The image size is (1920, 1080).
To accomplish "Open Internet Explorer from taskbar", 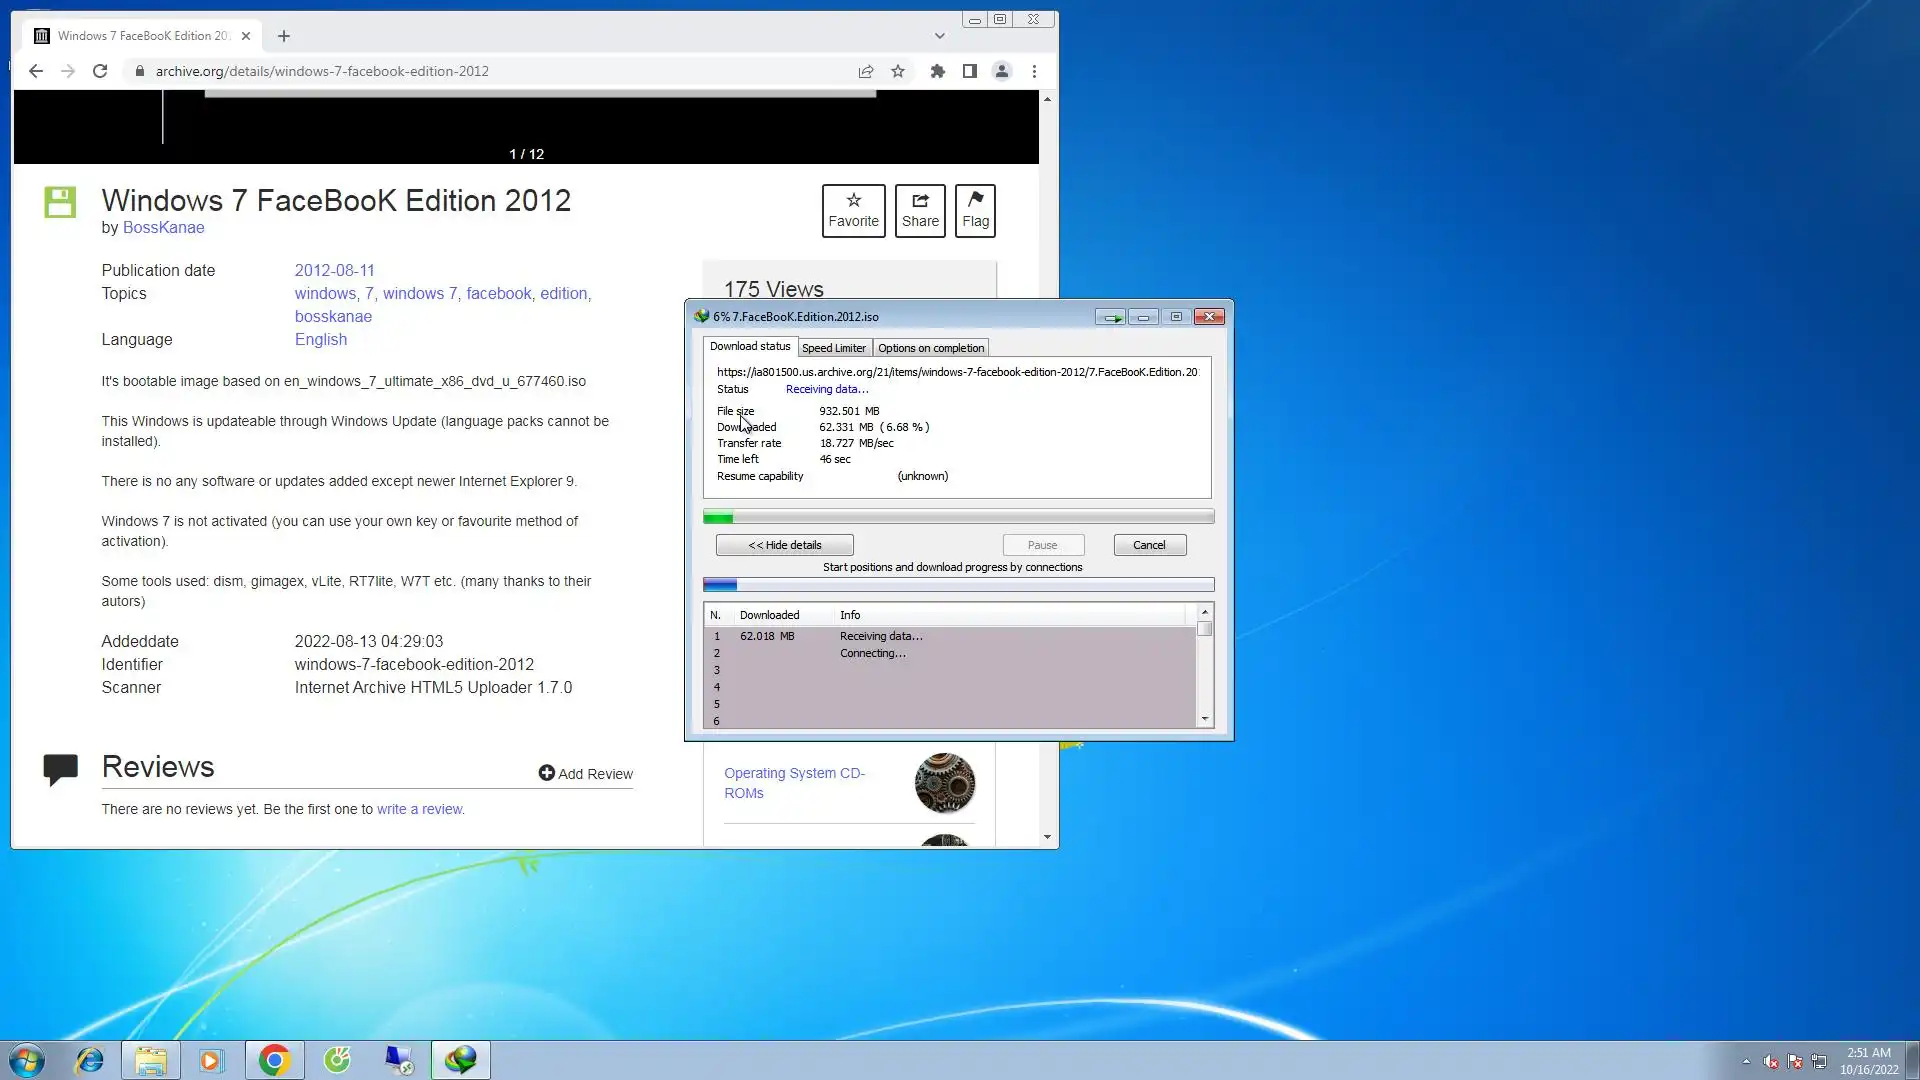I will coord(90,1060).
